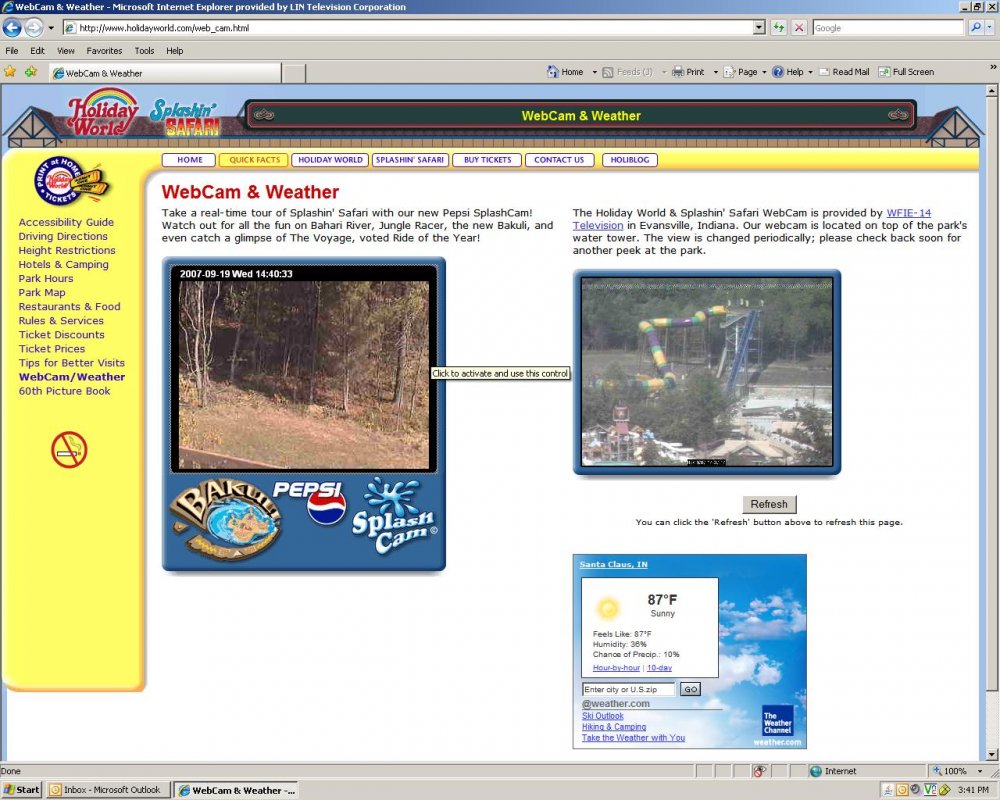Viewport: 1000px width, 800px height.
Task: Expand the address bar URL dropdown
Action: [x=759, y=28]
